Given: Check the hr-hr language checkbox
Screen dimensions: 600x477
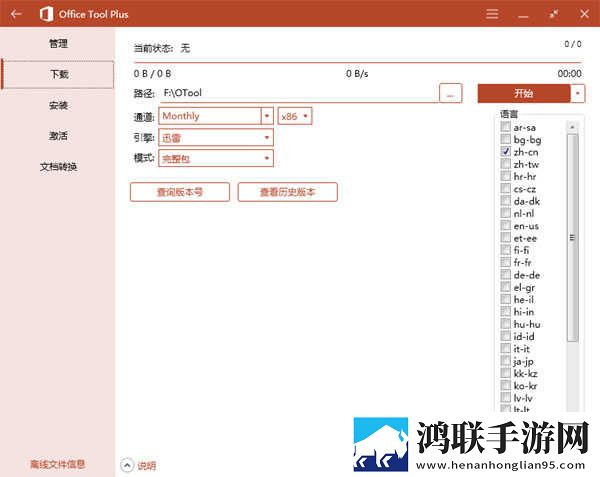Looking at the screenshot, I should (x=505, y=176).
